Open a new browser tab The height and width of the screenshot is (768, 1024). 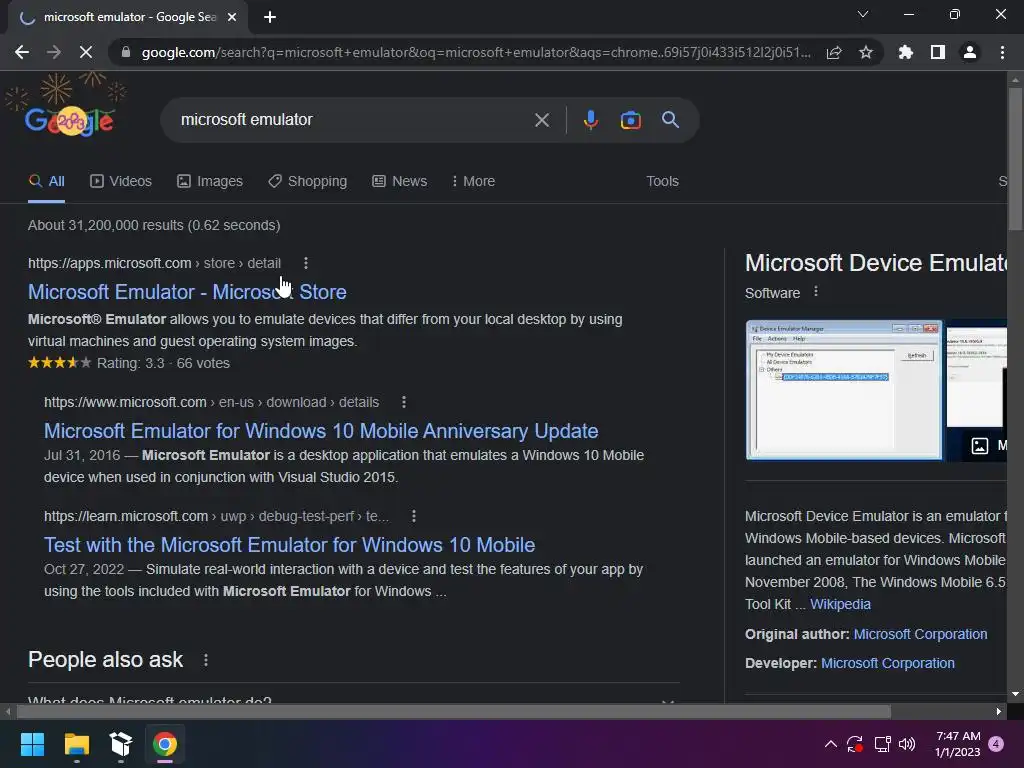(270, 17)
